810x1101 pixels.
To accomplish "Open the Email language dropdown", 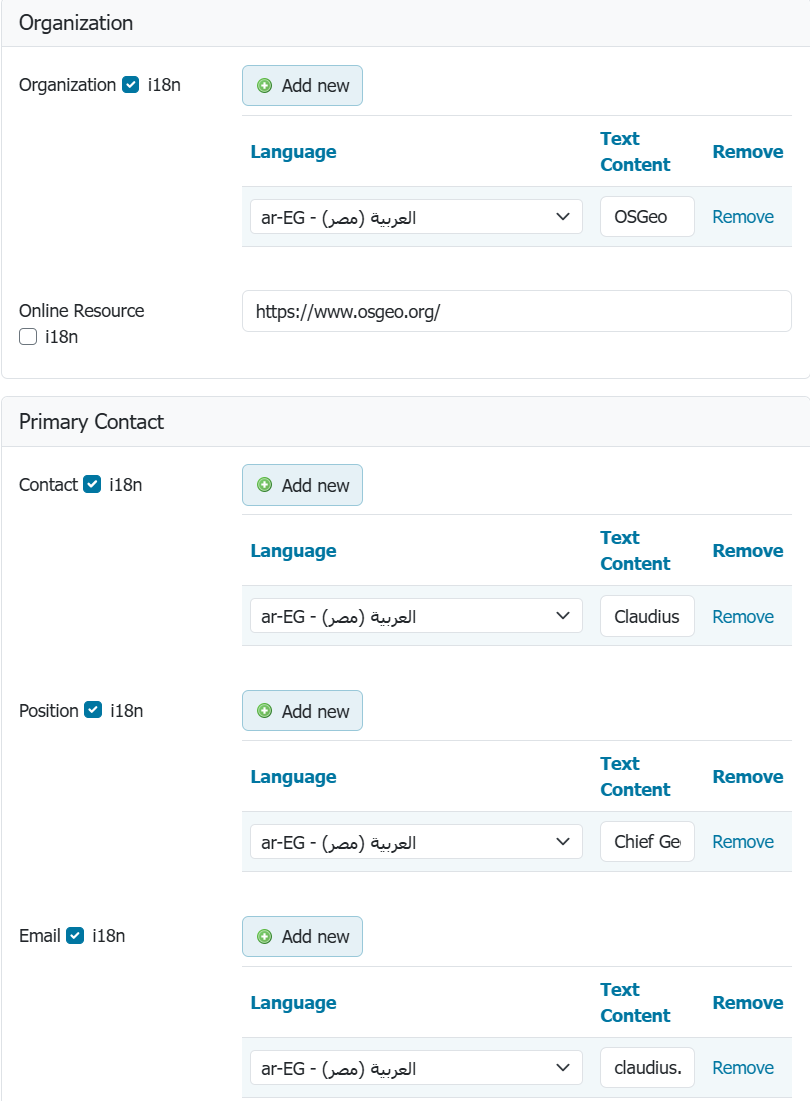I will 415,1068.
